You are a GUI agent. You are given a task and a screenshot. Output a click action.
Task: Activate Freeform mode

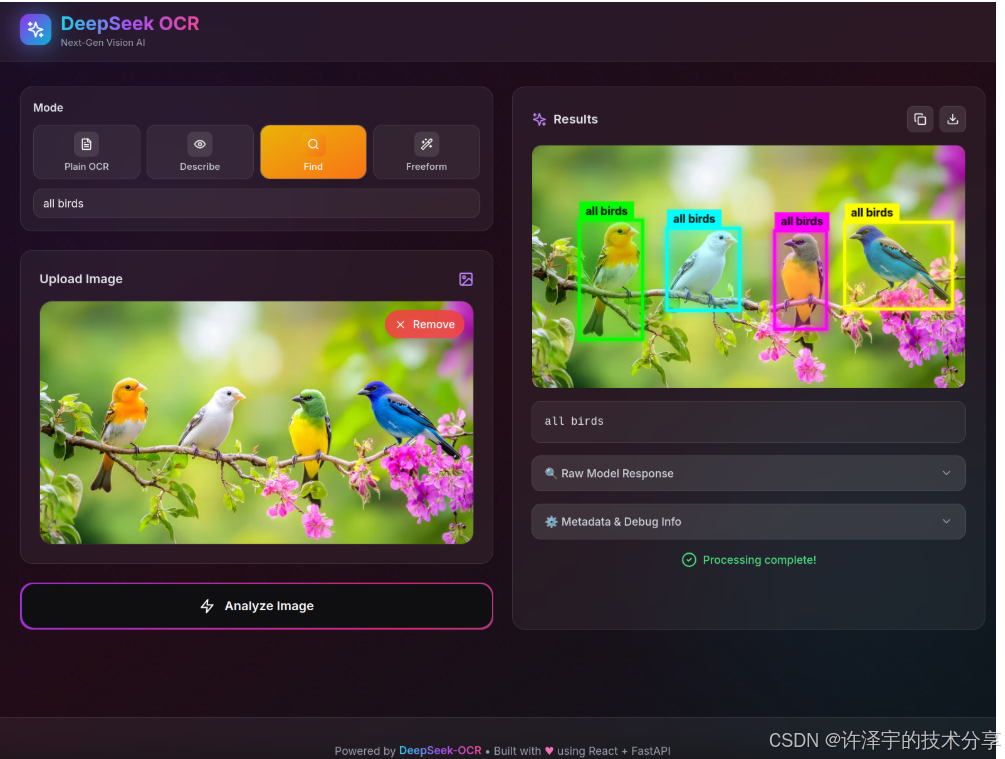[426, 151]
